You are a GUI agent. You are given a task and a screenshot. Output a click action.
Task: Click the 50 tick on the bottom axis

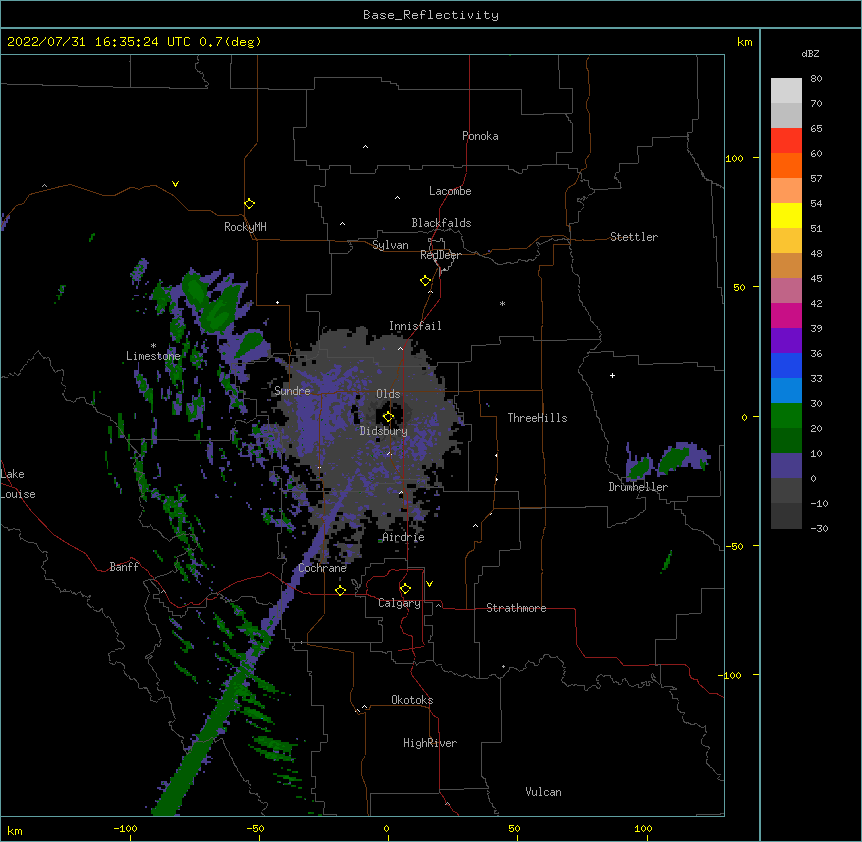pos(513,829)
